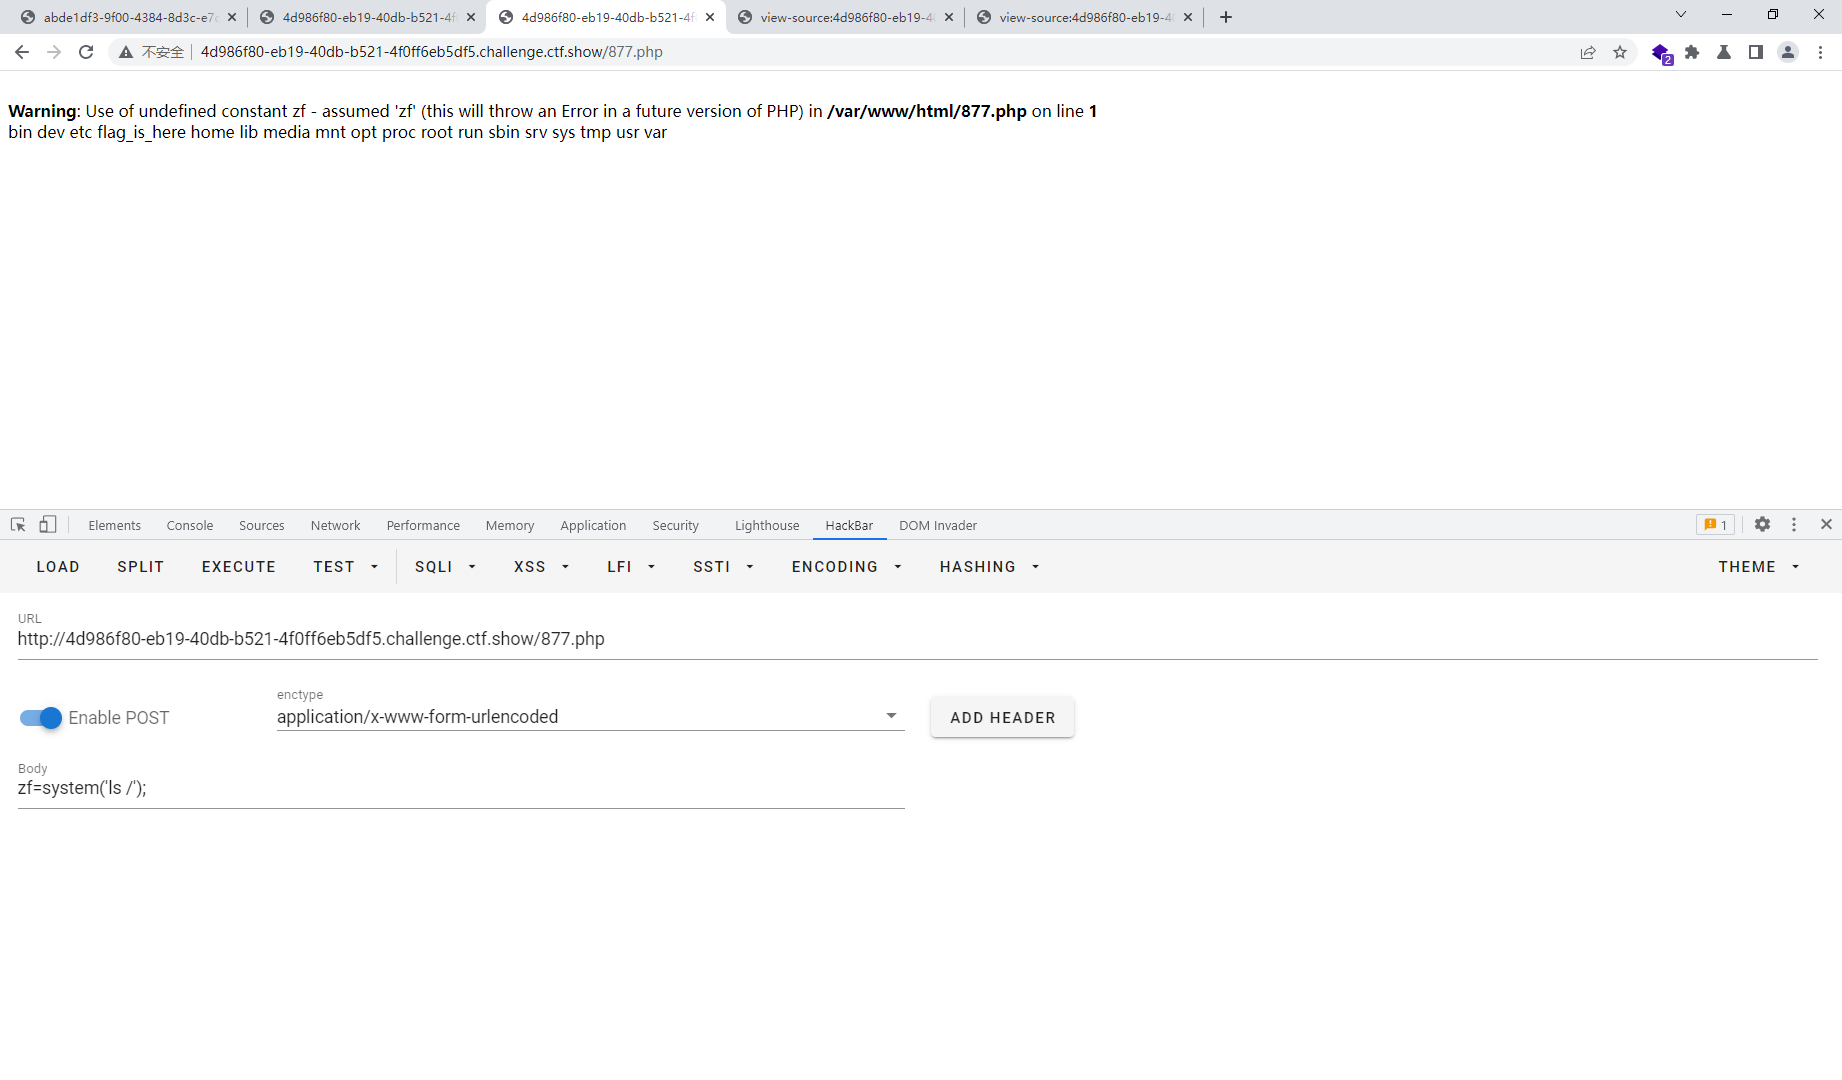Click HackBar LOAD button

coord(58,567)
